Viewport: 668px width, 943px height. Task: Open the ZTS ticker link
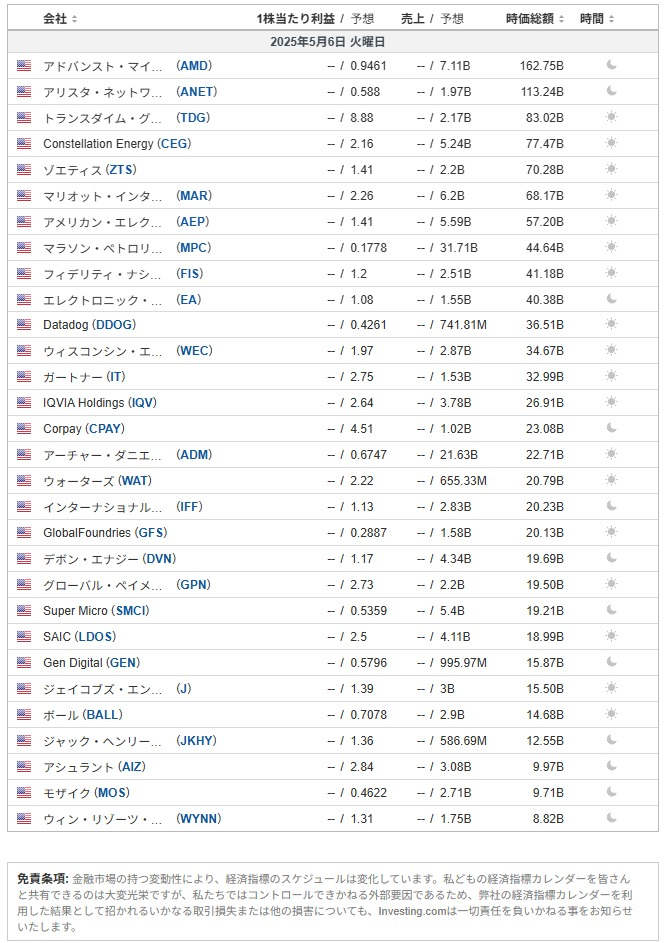click(121, 170)
